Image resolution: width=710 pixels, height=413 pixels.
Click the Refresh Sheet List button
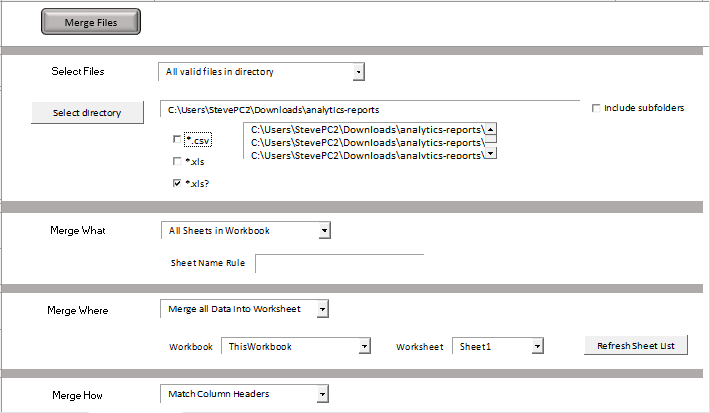tap(636, 346)
